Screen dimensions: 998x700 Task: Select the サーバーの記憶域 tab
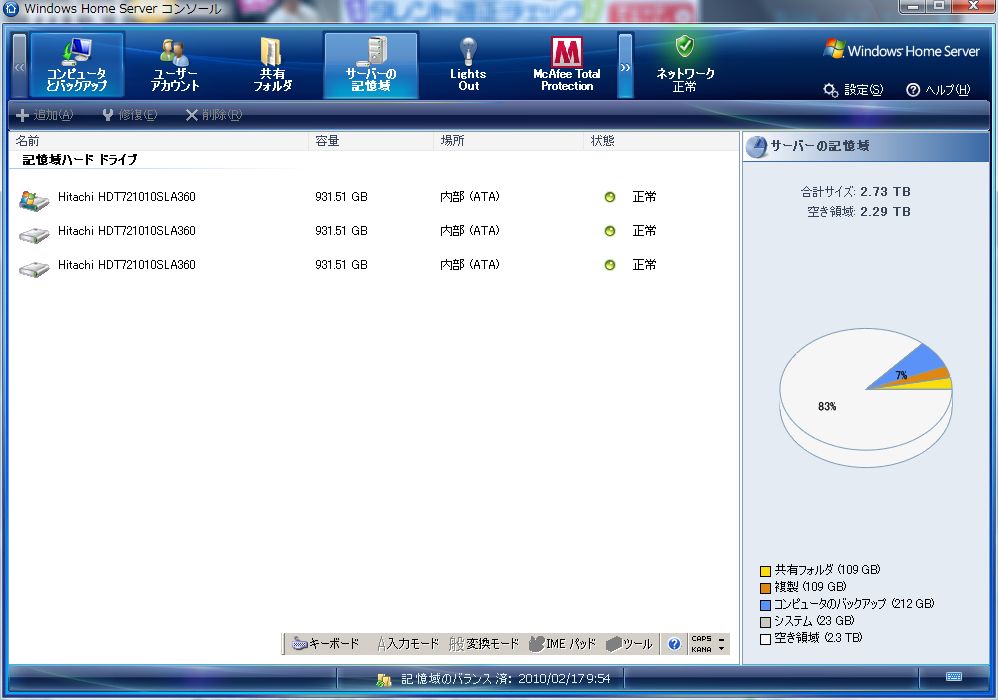coord(370,65)
